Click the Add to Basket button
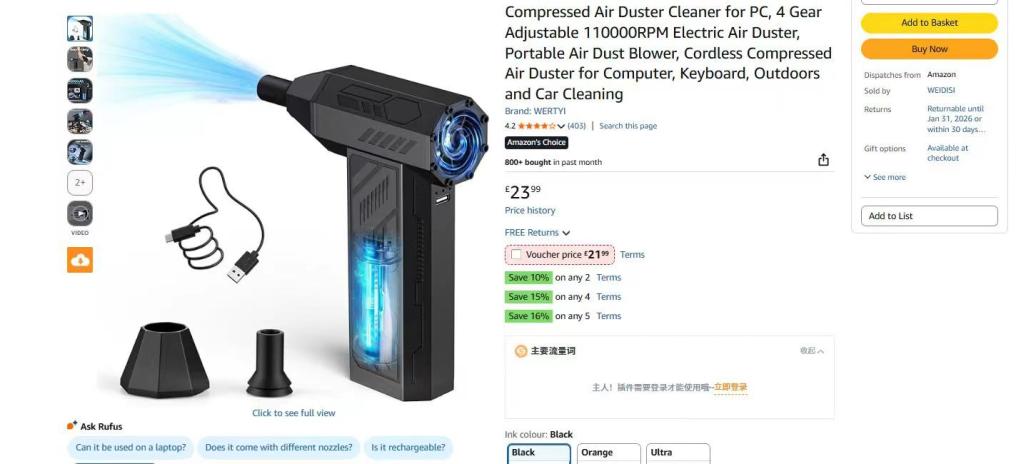 pyautogui.click(x=929, y=22)
